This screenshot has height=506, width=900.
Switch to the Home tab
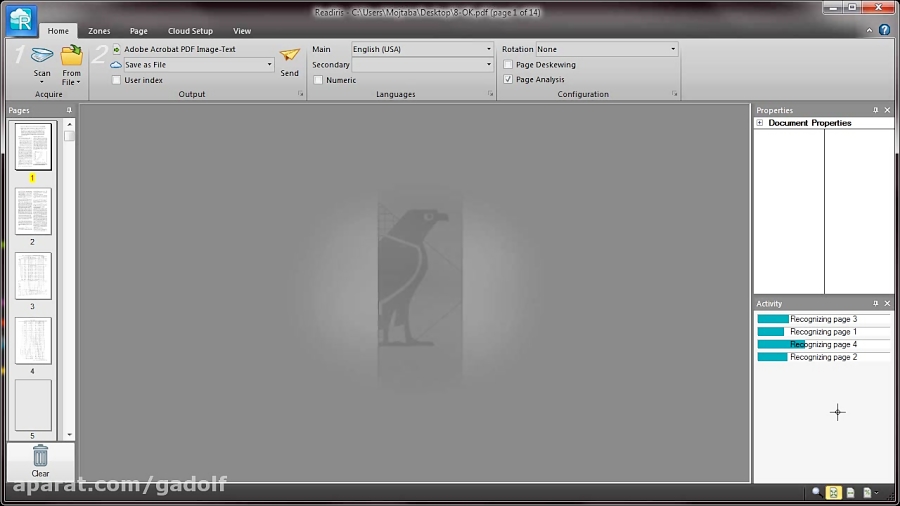58,31
